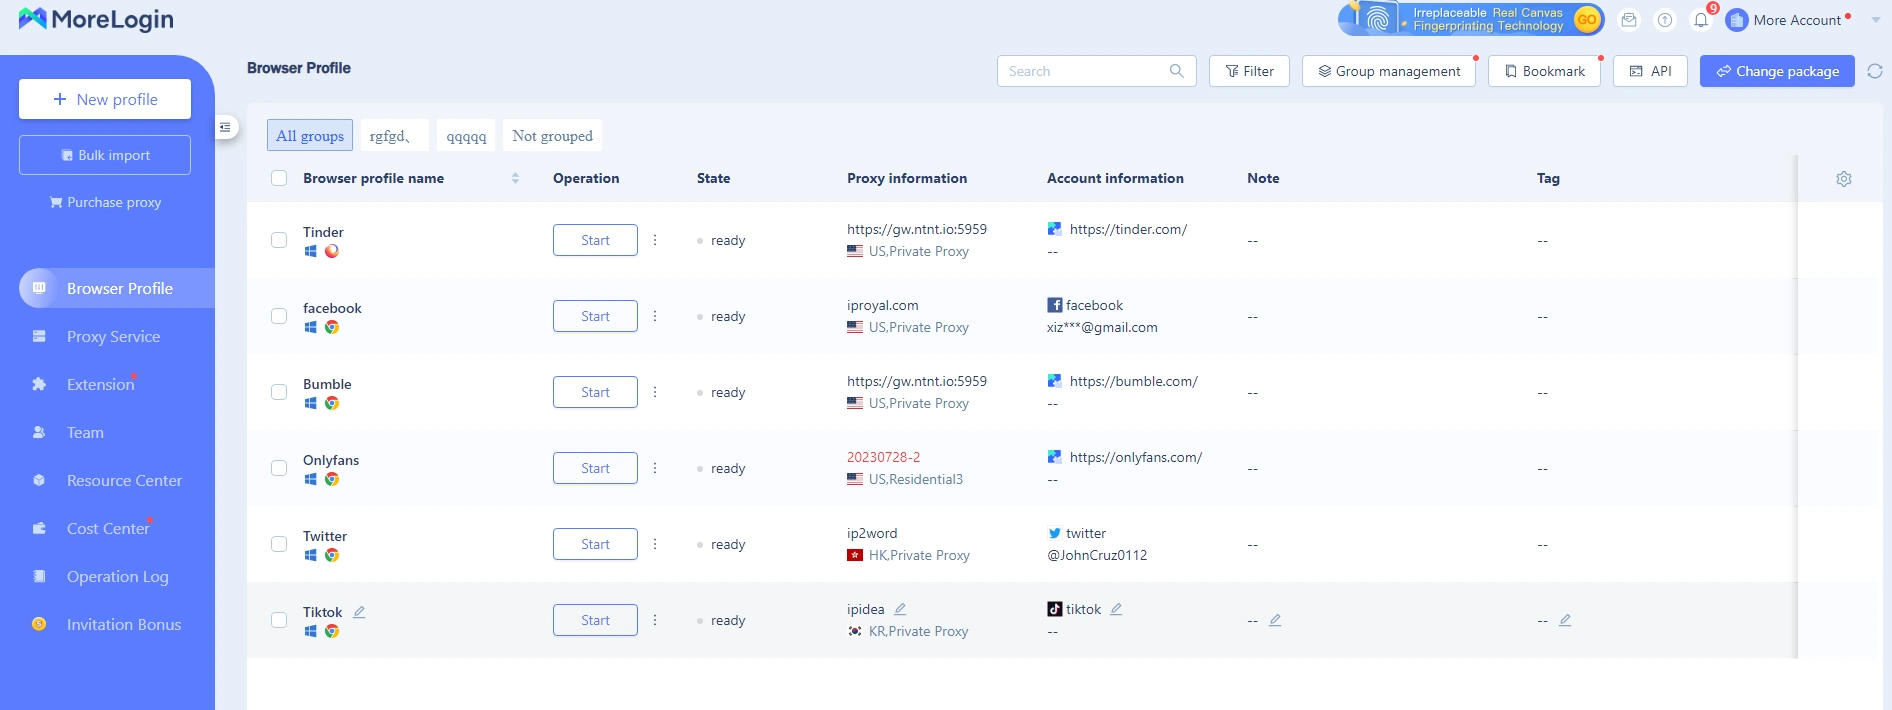Select the Bumble profile checkbox

point(279,392)
